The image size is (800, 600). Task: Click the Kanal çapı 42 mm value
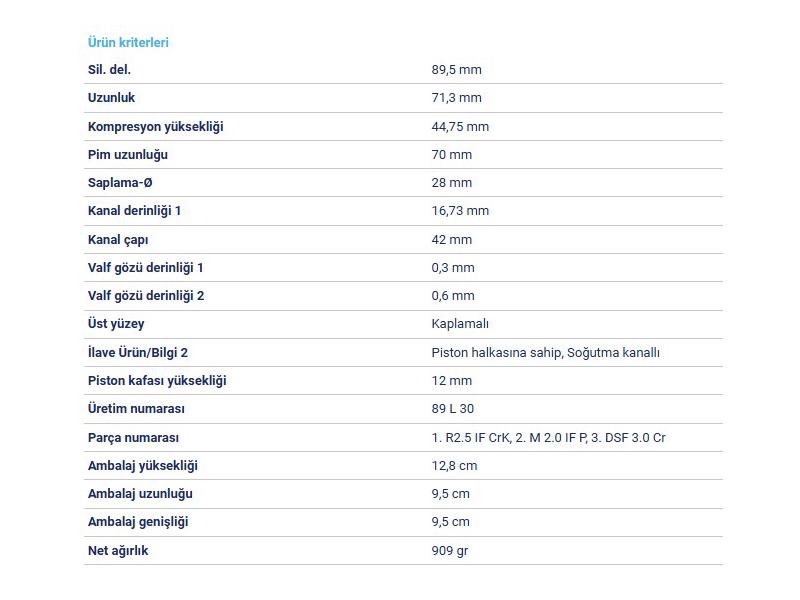452,240
